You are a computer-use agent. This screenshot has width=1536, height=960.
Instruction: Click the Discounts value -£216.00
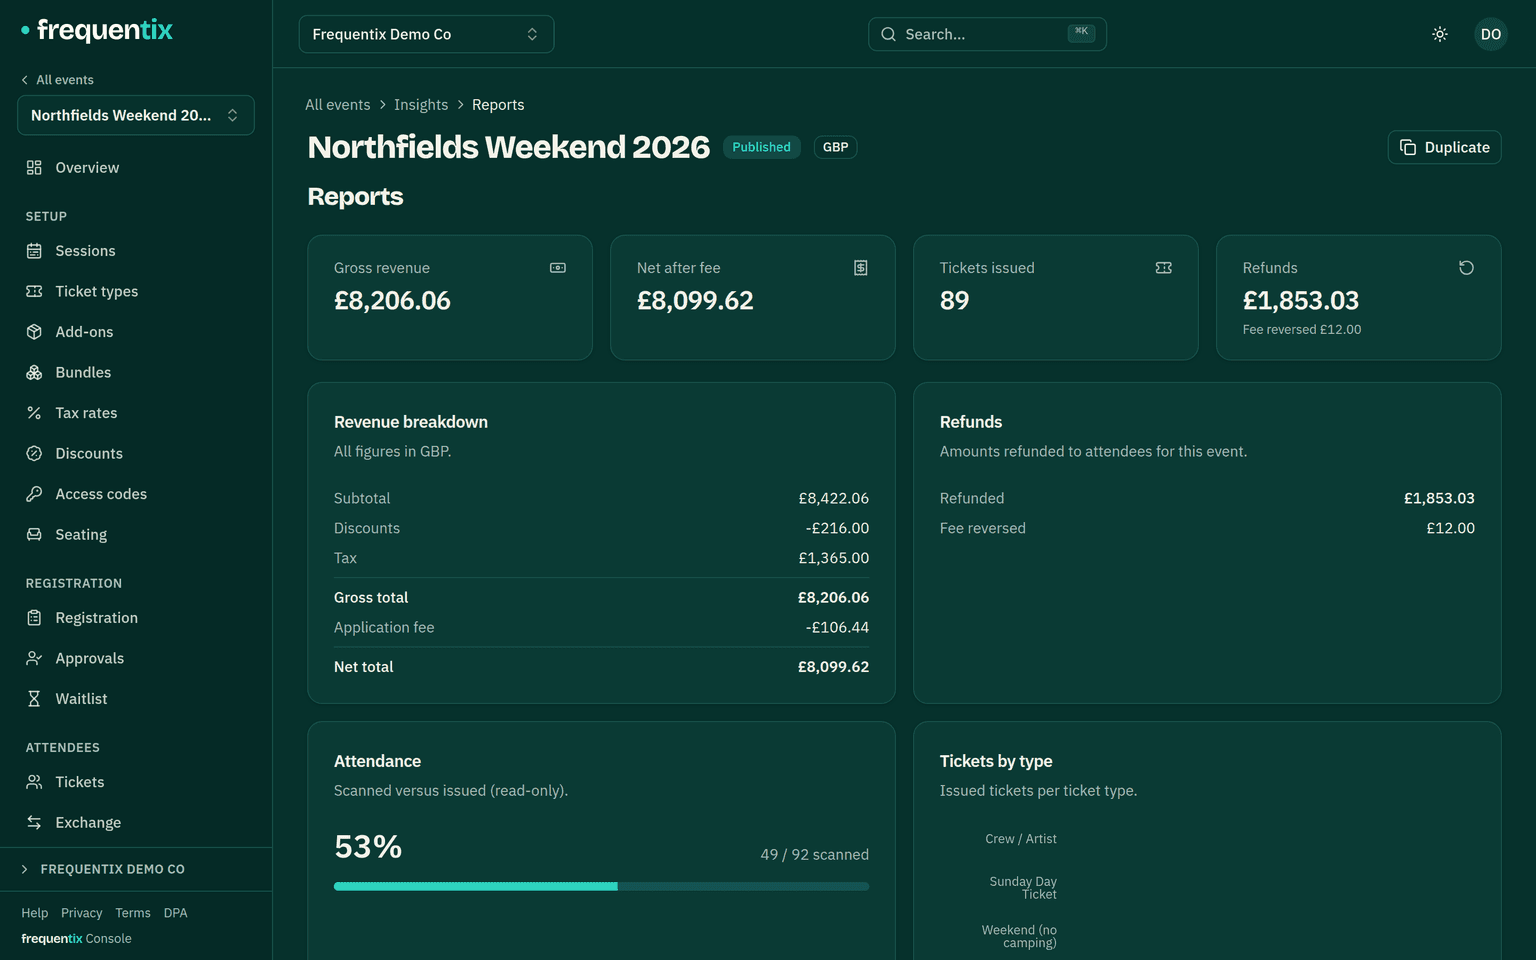tap(837, 528)
